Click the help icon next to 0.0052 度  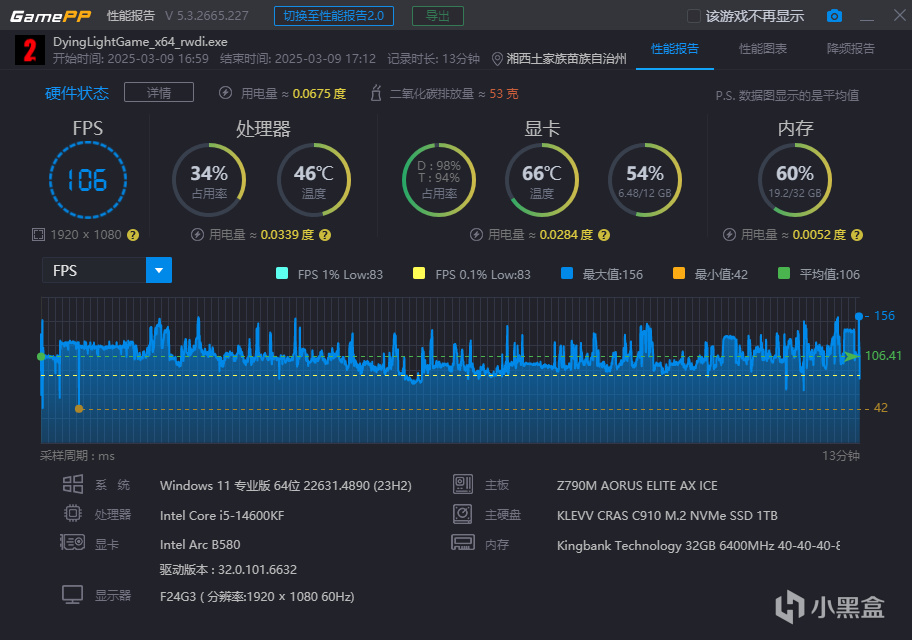coord(856,235)
